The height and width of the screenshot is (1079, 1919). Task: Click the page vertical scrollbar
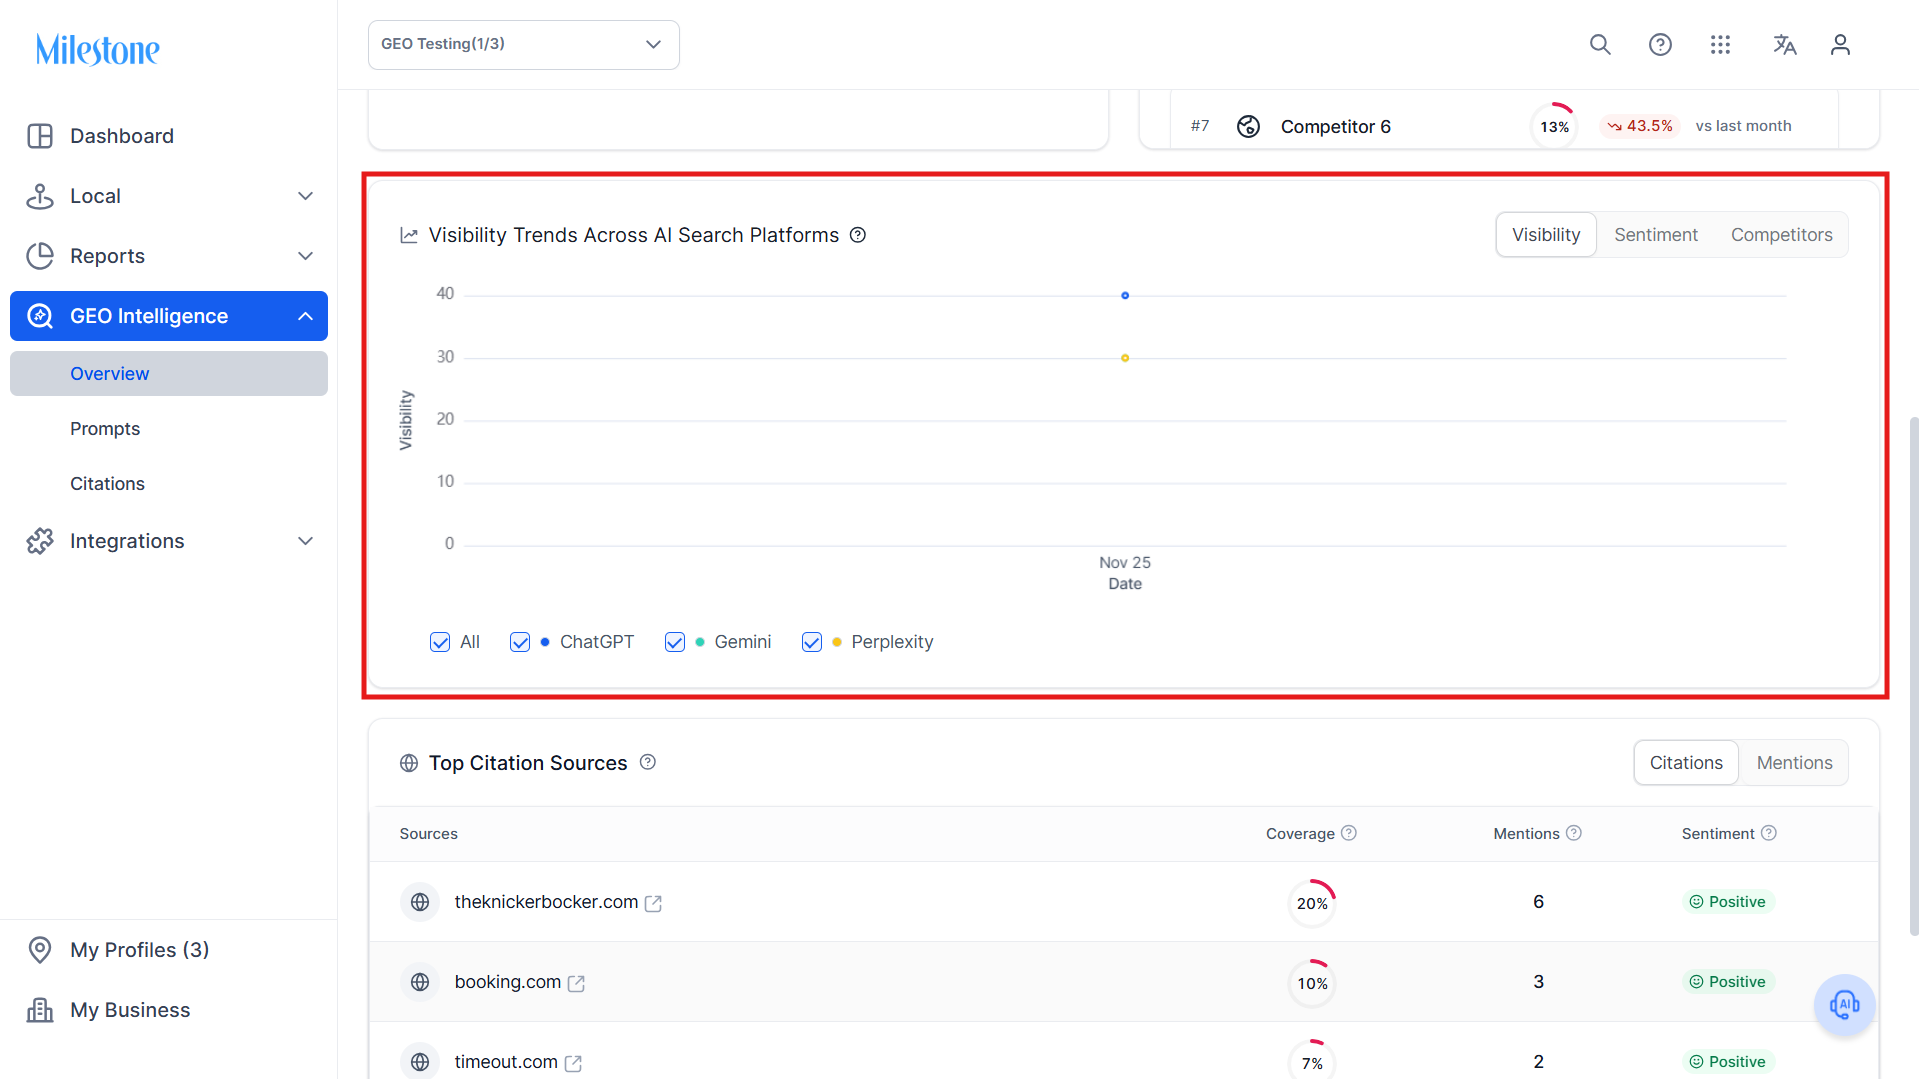[x=1914, y=675]
